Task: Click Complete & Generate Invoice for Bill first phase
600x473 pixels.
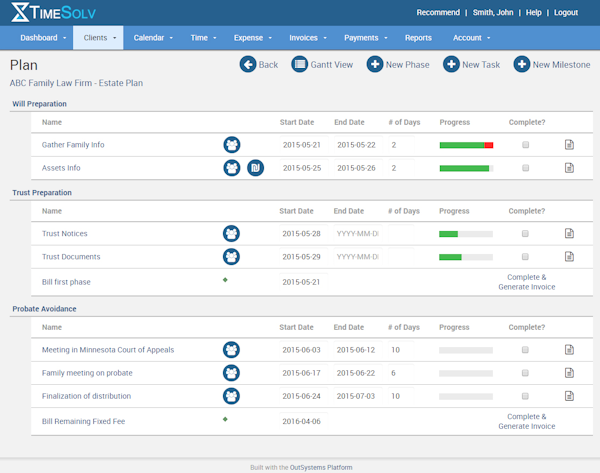Action: (x=526, y=282)
